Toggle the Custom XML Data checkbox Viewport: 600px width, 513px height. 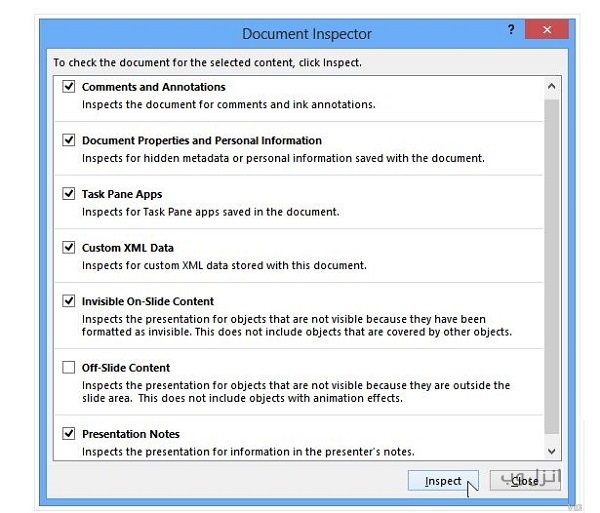click(69, 248)
